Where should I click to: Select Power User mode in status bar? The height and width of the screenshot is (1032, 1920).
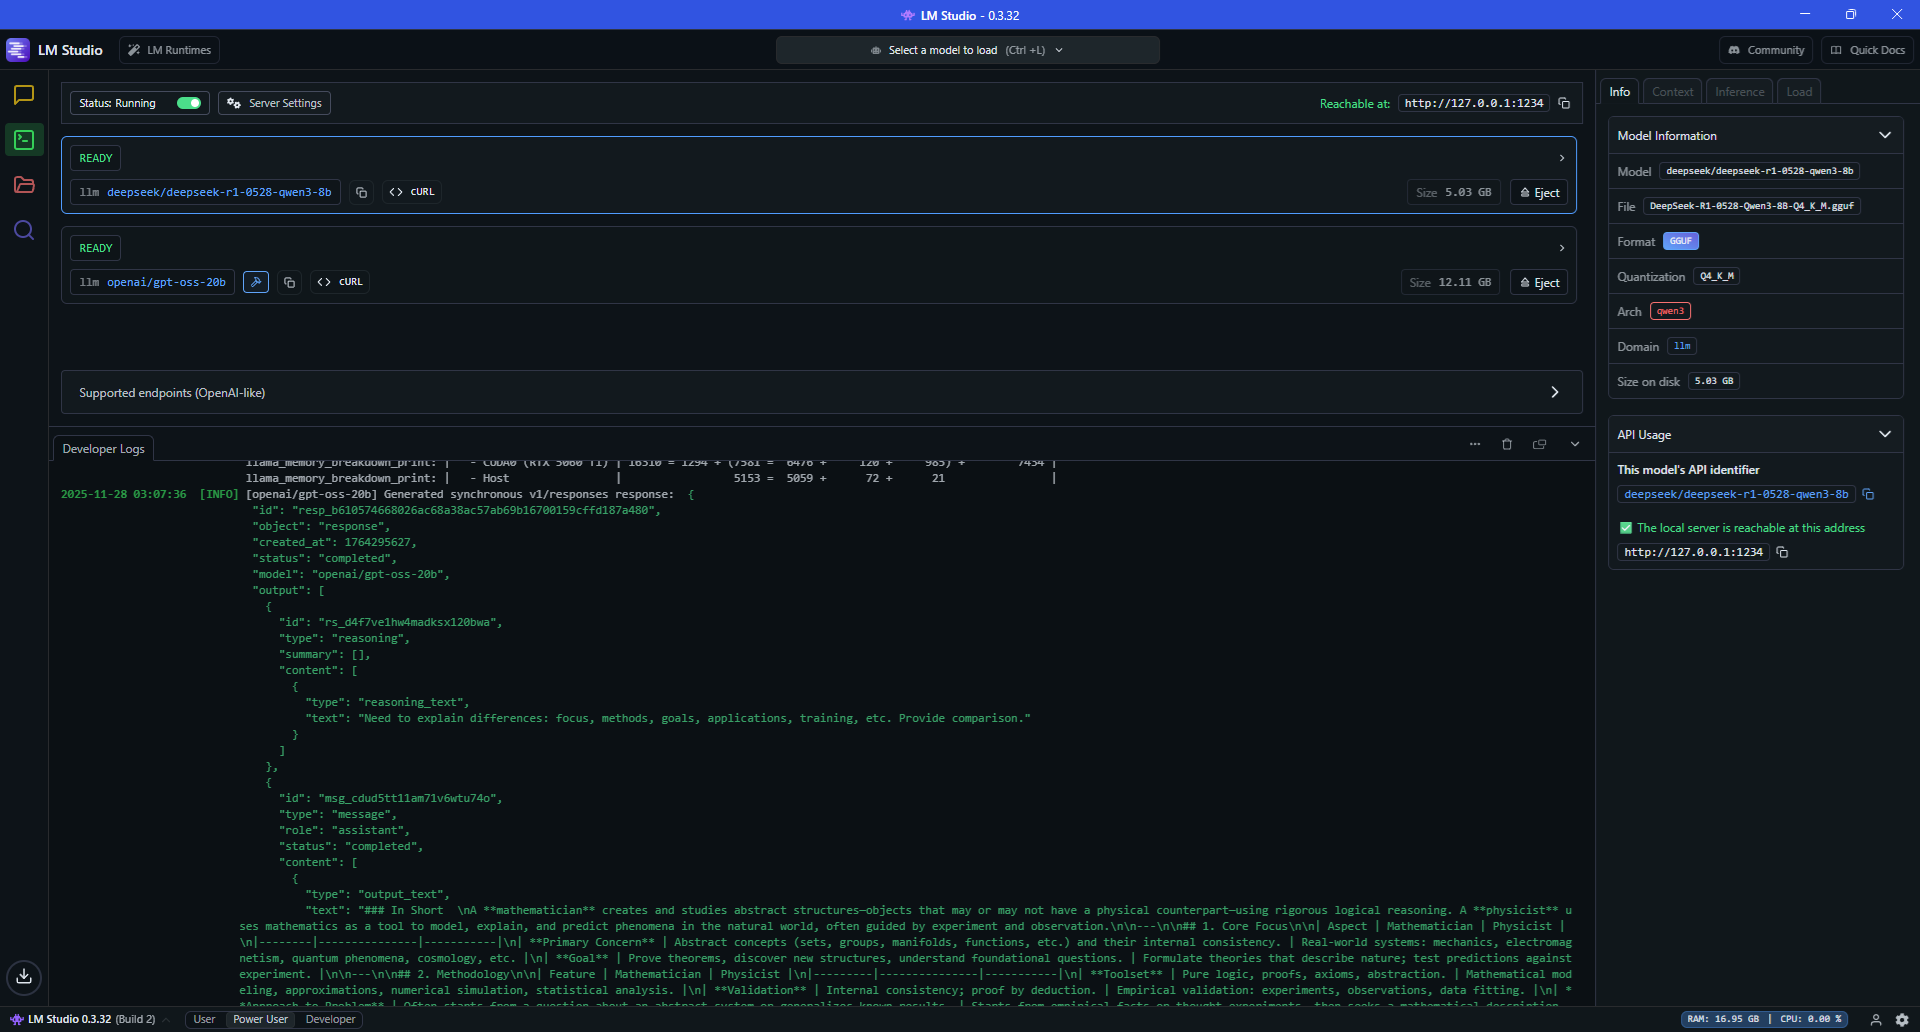[x=260, y=1019]
